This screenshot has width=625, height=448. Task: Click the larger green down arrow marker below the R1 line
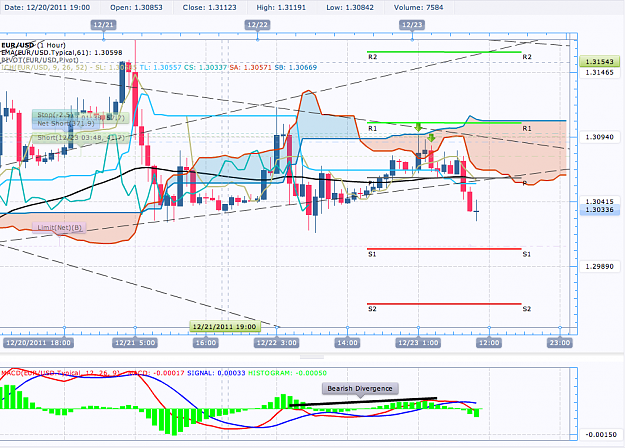tap(418, 128)
